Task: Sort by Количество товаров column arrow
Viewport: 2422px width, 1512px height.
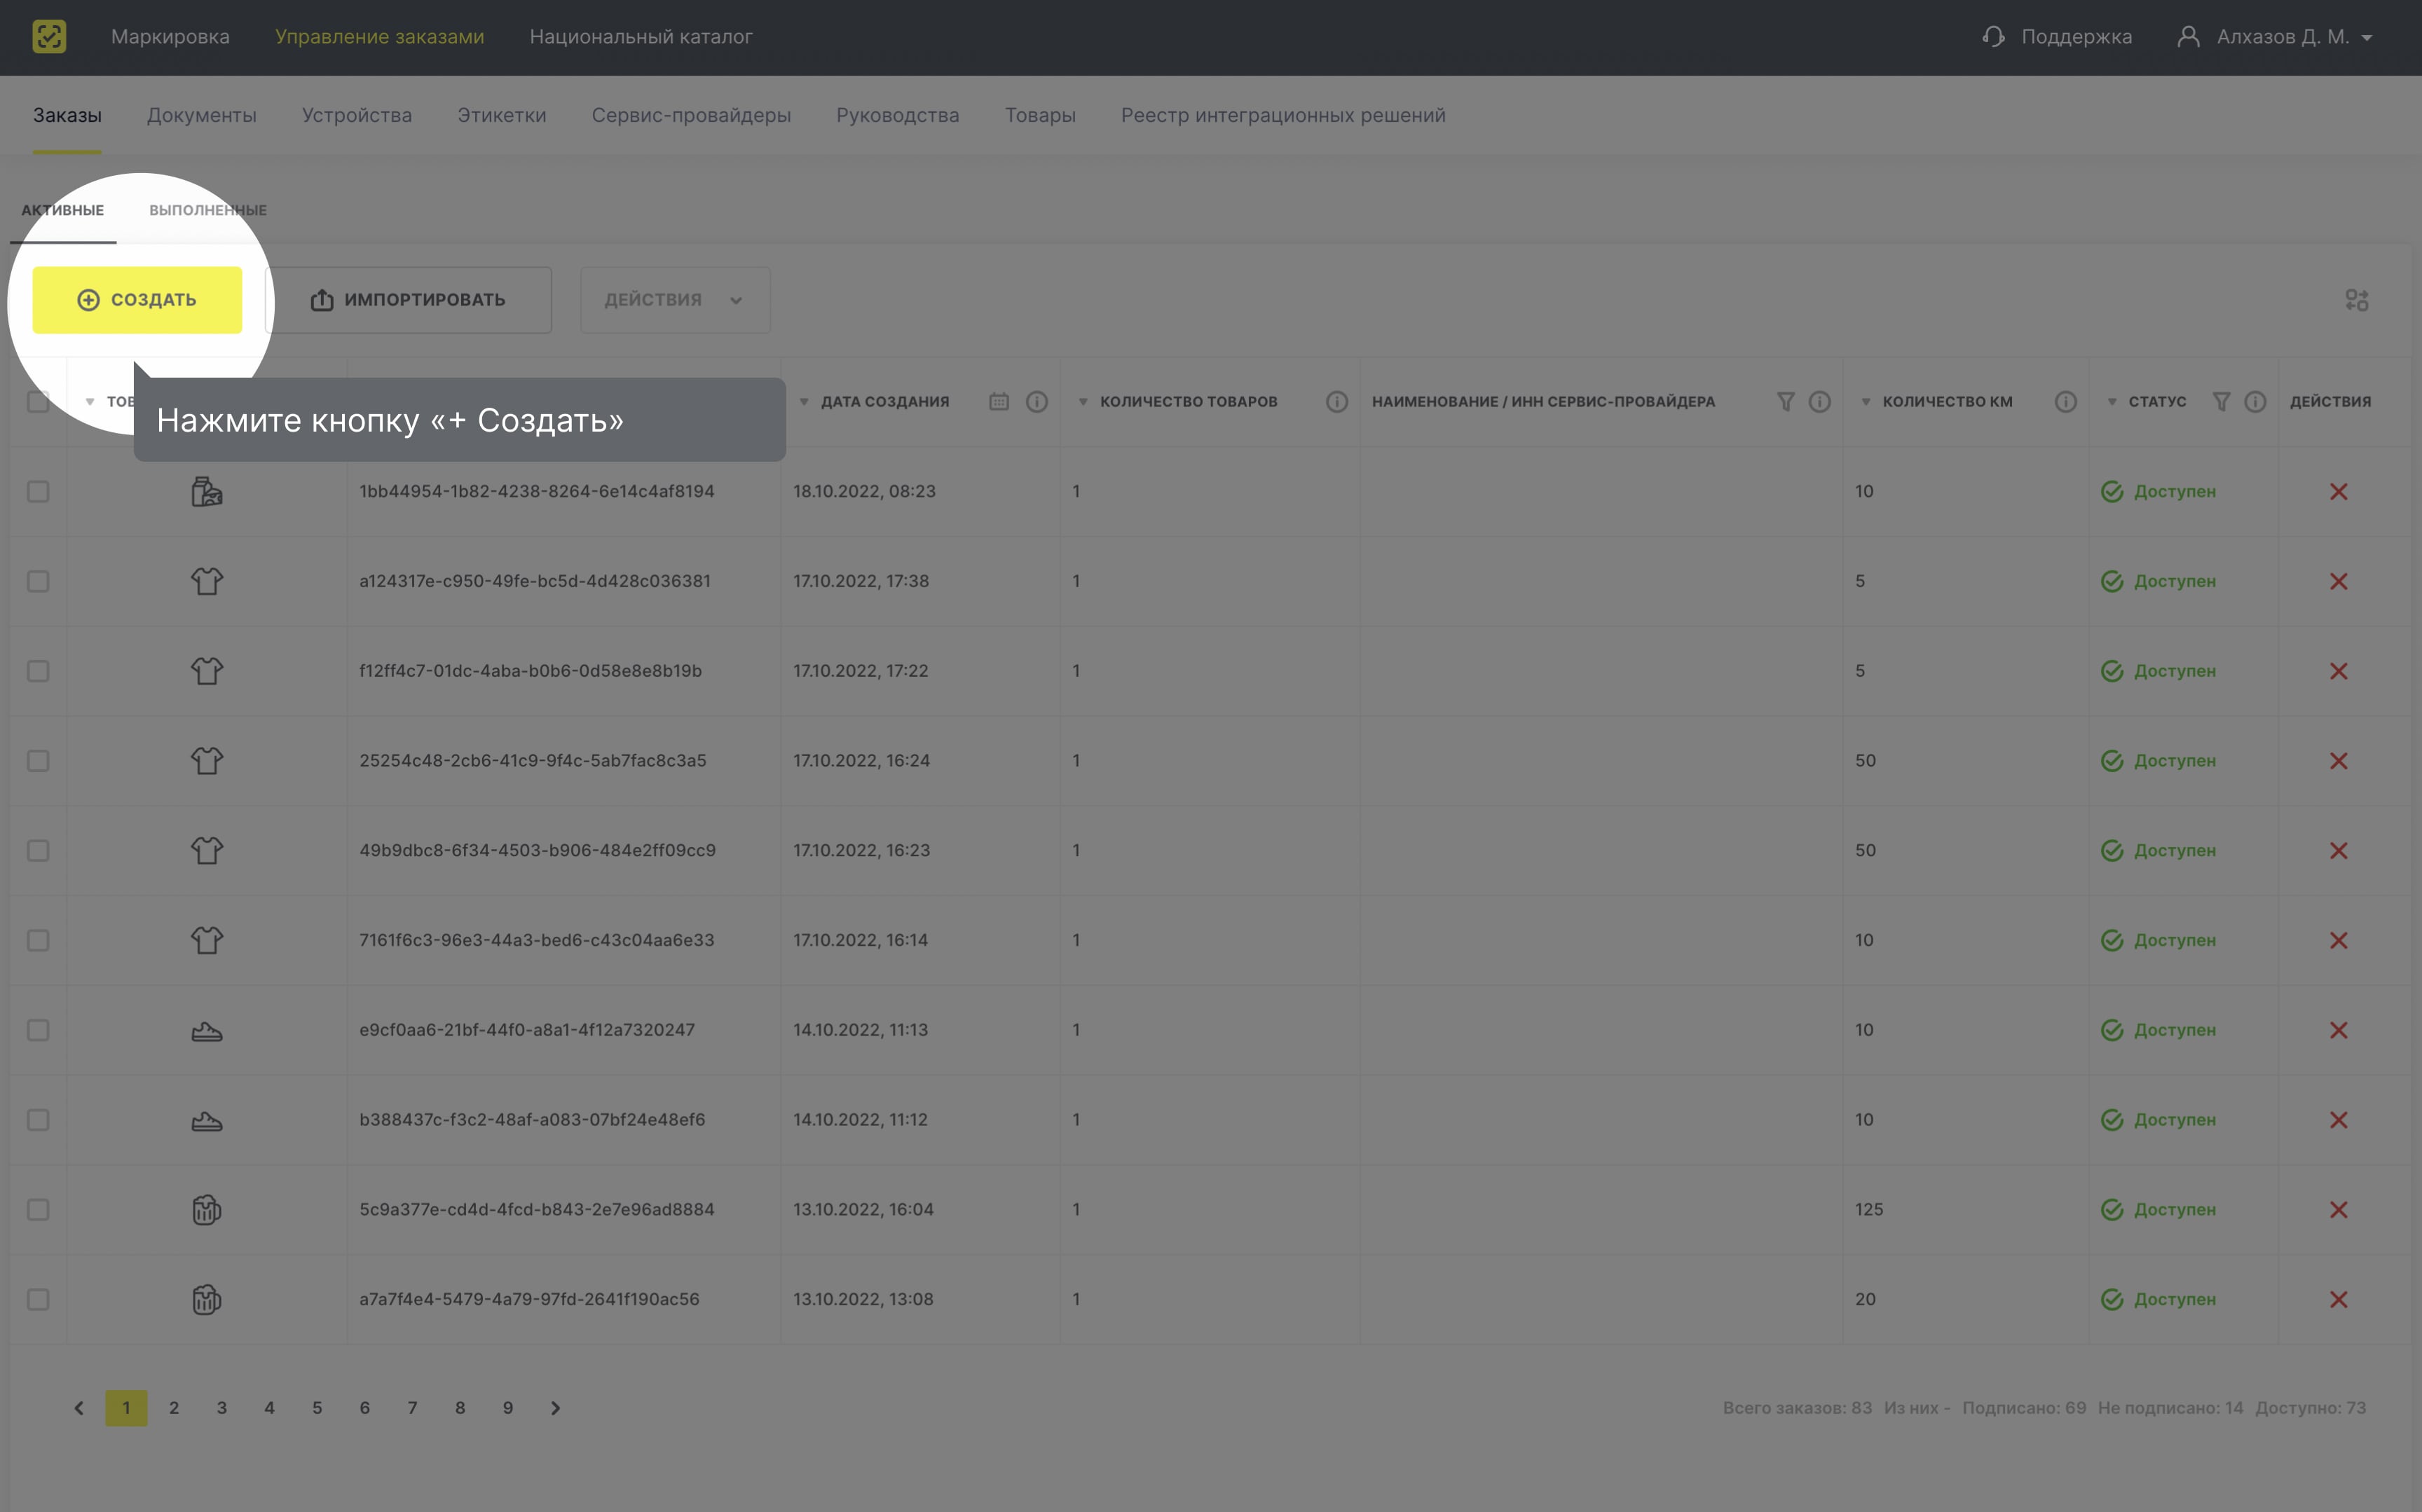Action: [x=1083, y=402]
